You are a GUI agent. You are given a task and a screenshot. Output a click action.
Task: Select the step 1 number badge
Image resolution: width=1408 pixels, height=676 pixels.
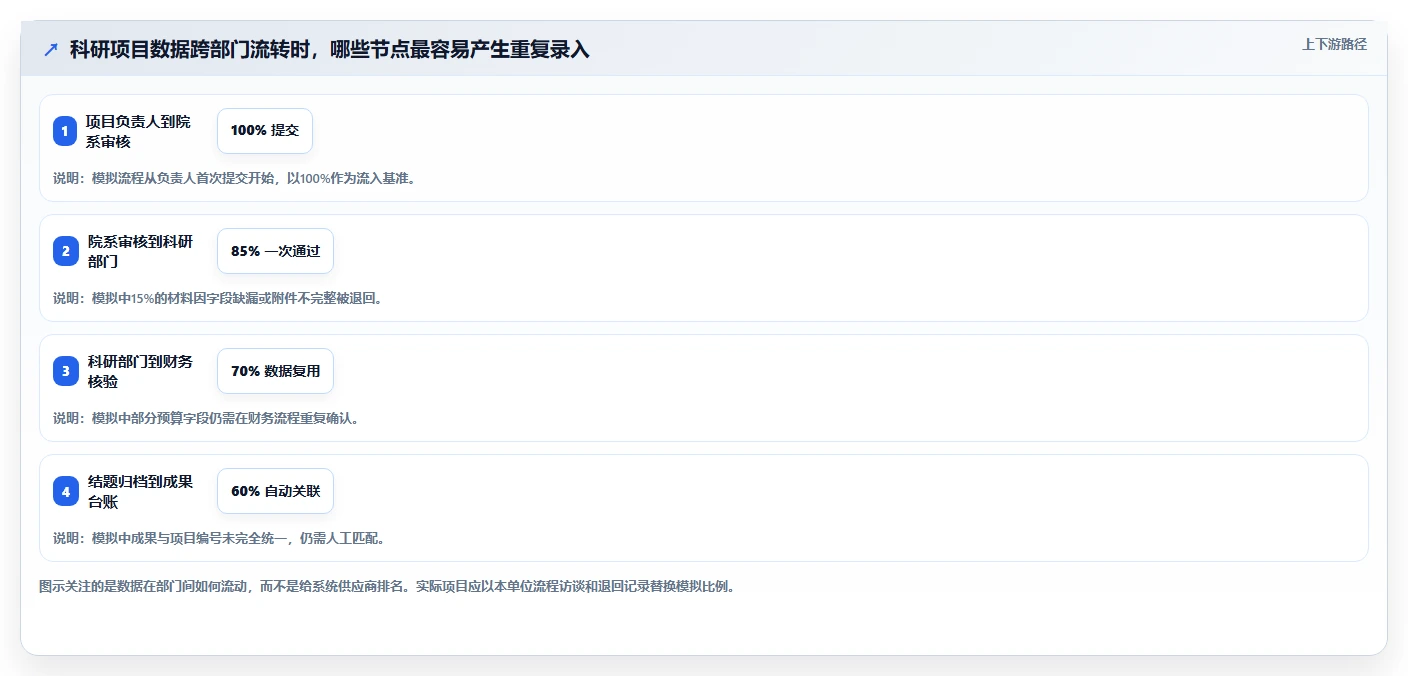tap(65, 131)
